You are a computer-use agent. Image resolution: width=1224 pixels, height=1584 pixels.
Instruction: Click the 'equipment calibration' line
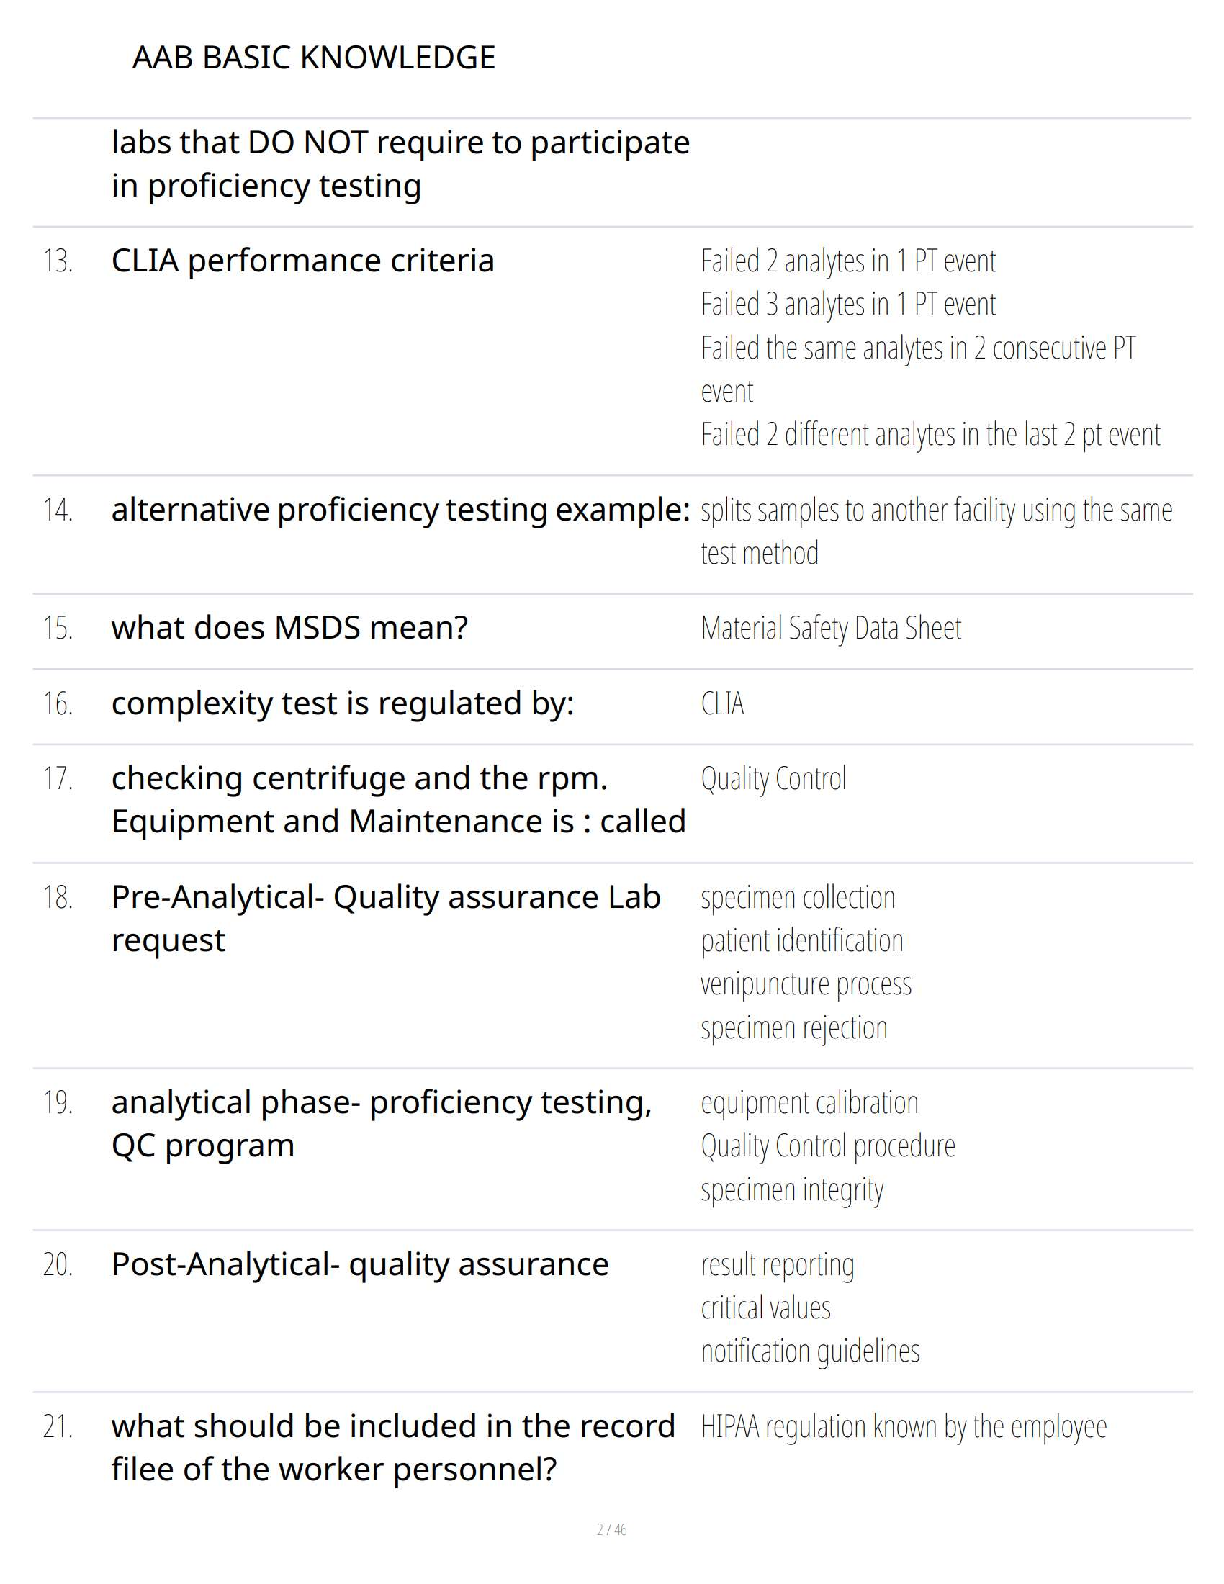click(x=809, y=1103)
